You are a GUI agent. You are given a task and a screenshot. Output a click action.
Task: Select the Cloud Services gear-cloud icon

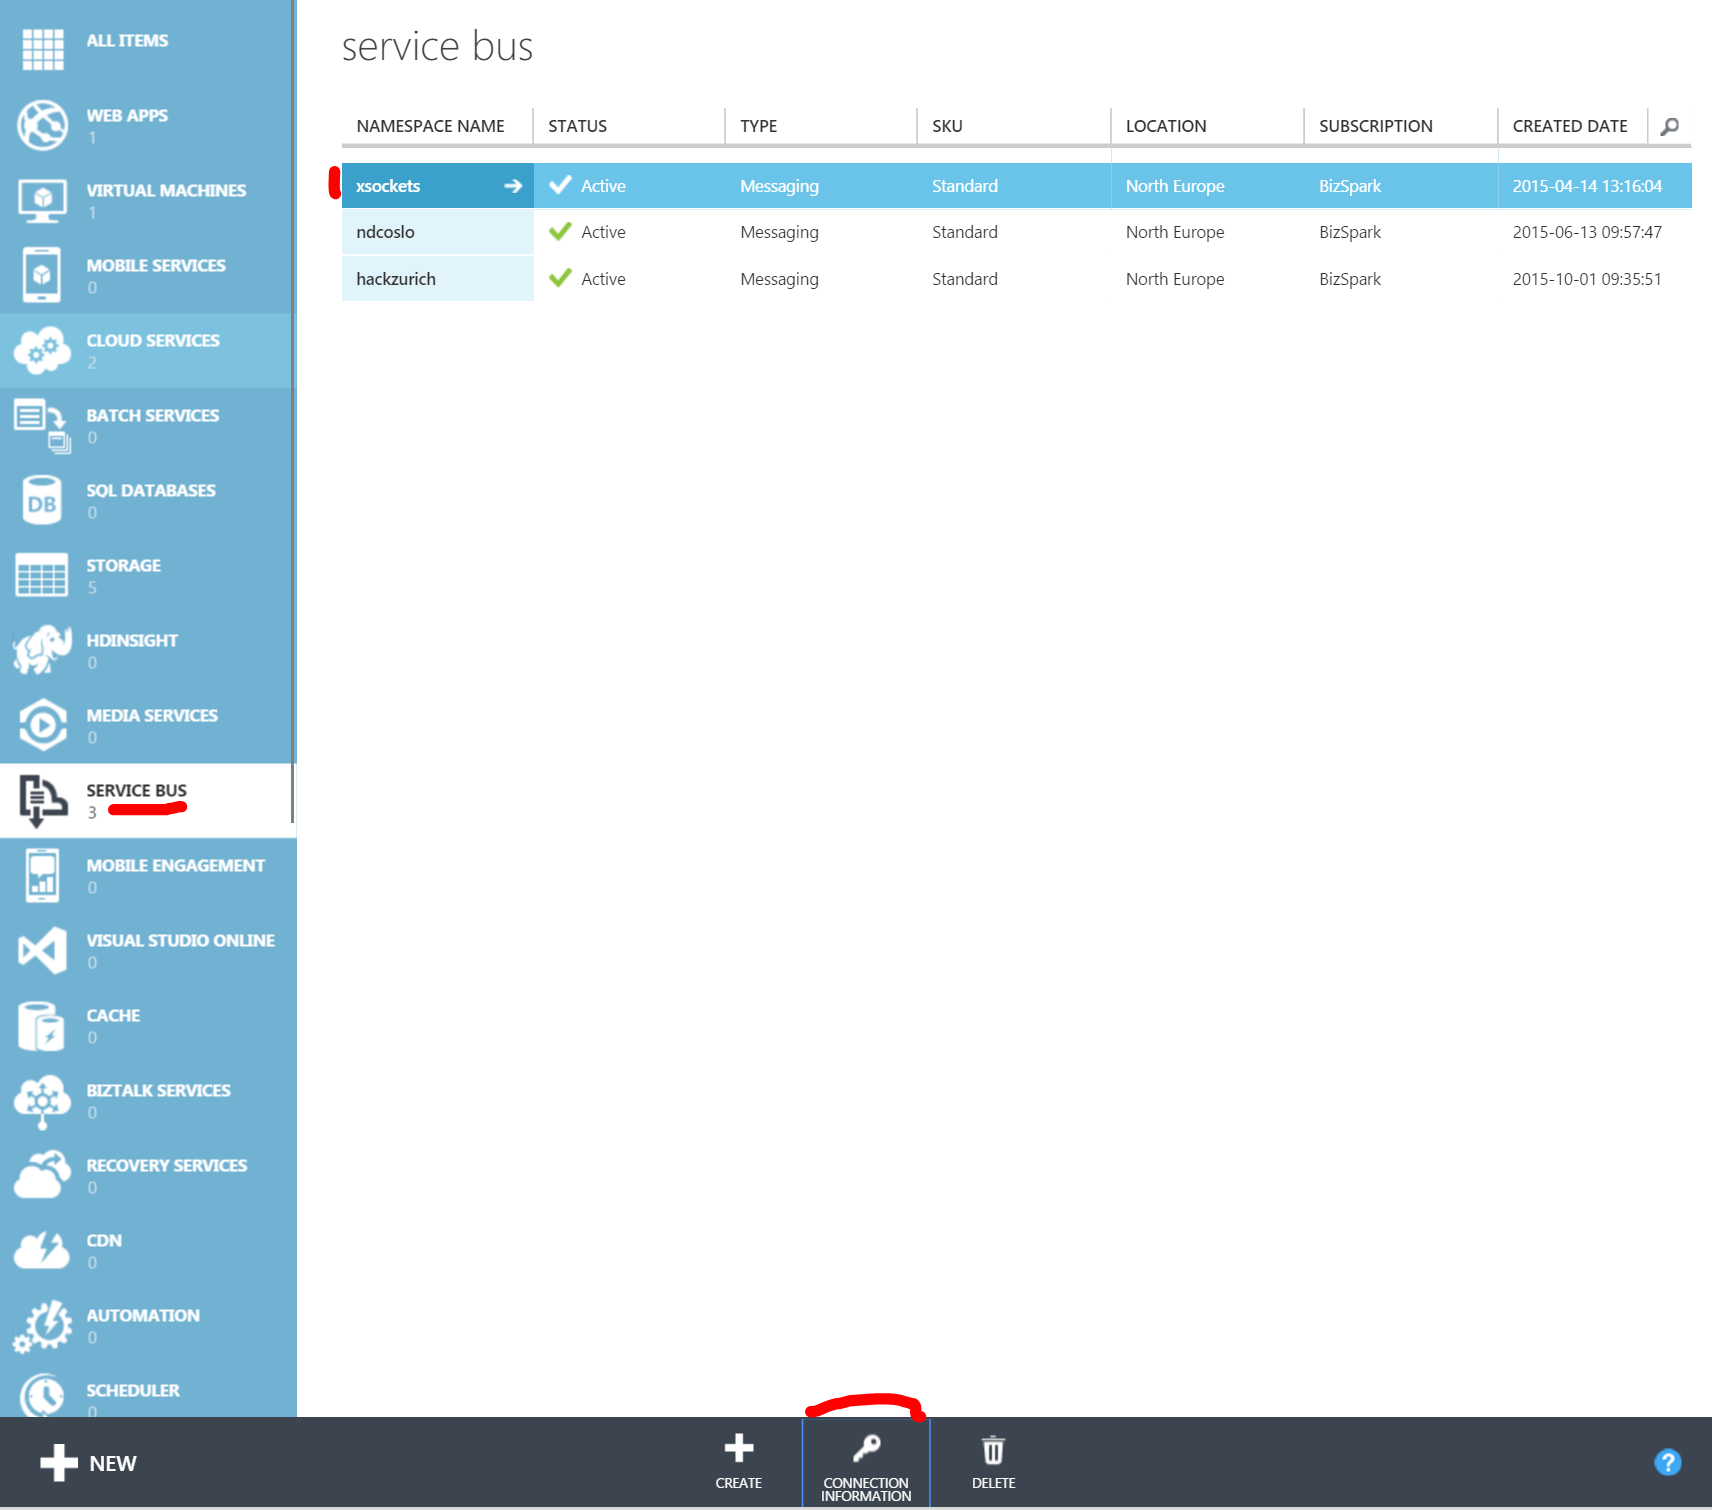pyautogui.click(x=42, y=350)
